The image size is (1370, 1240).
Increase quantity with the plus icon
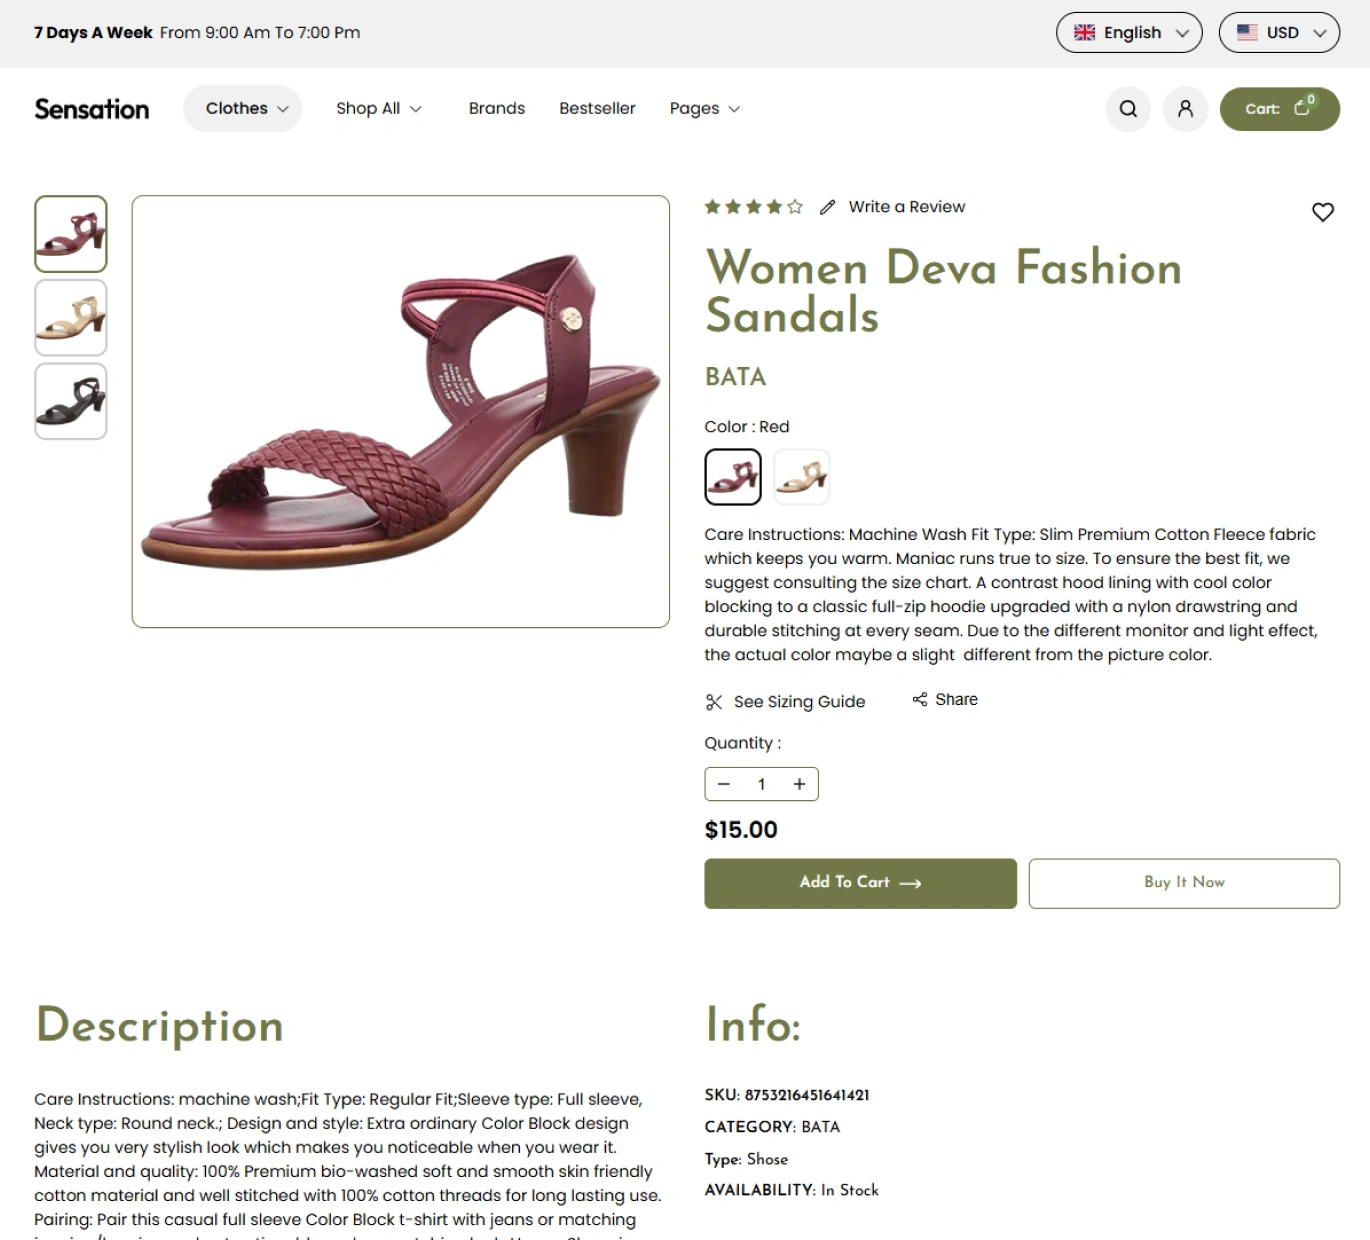click(x=799, y=784)
